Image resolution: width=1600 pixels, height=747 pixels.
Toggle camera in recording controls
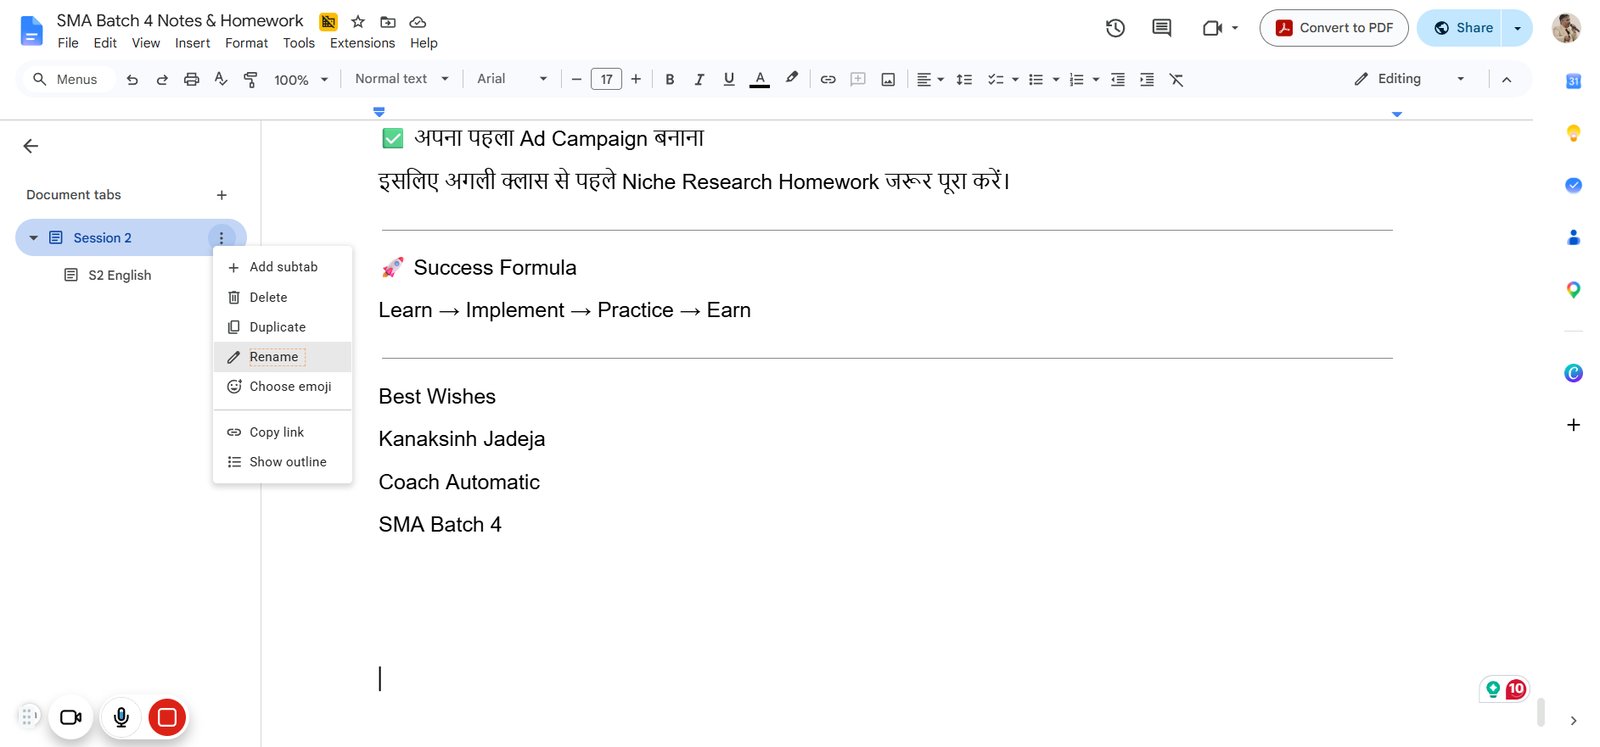[x=71, y=717]
